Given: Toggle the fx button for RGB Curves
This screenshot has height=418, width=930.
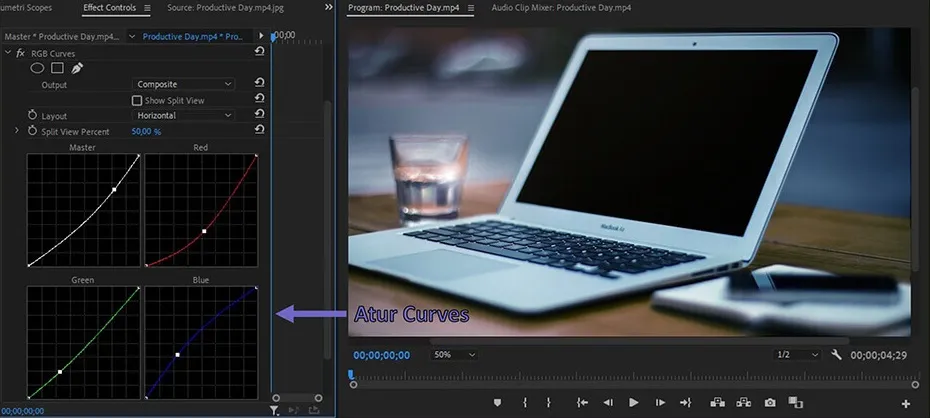Looking at the screenshot, I should (20, 53).
